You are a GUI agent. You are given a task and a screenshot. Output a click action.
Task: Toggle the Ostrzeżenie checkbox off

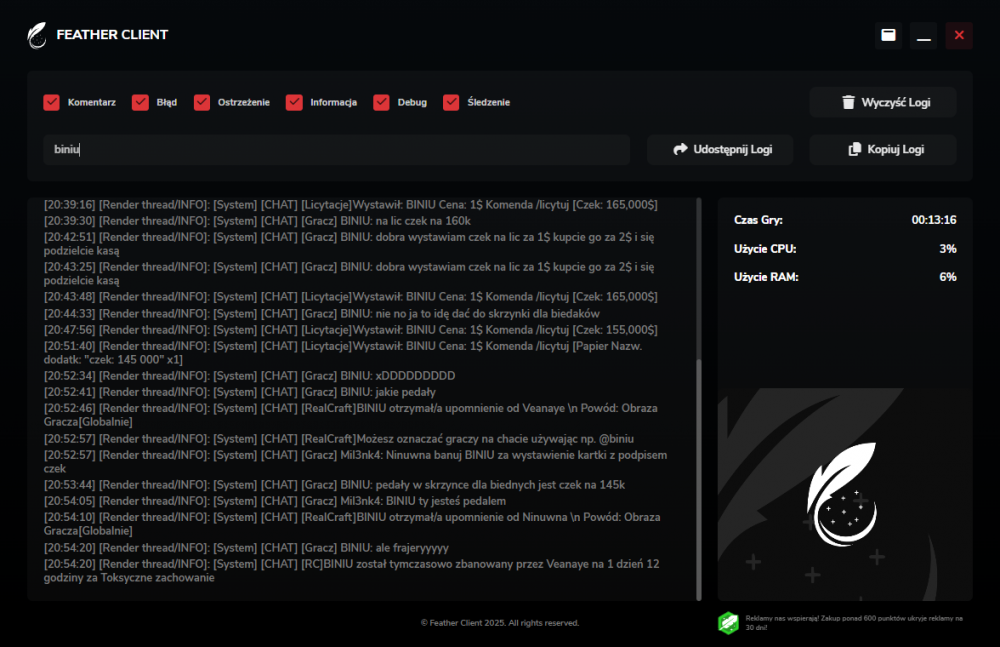[202, 102]
